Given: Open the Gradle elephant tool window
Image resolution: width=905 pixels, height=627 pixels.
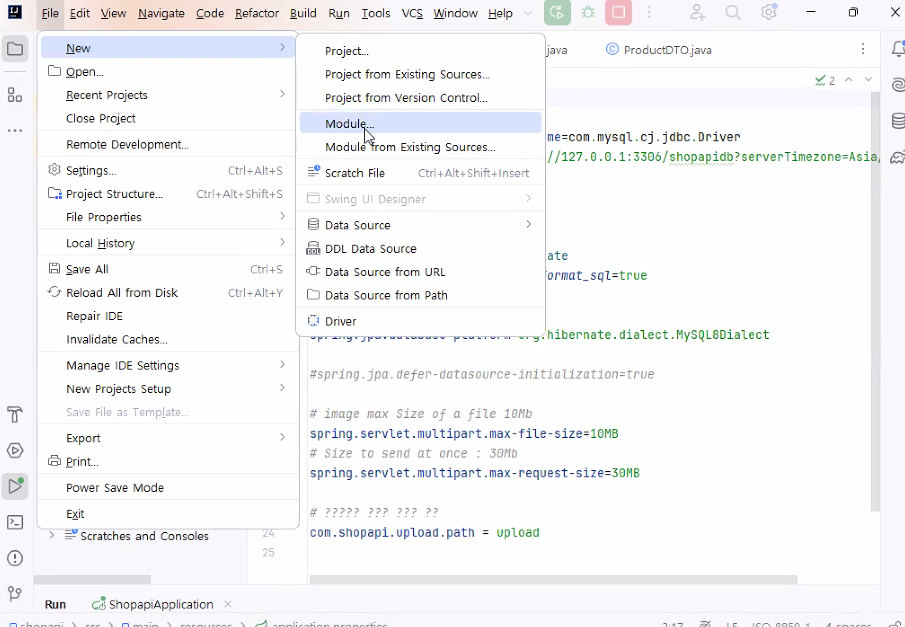Looking at the screenshot, I should (x=897, y=156).
